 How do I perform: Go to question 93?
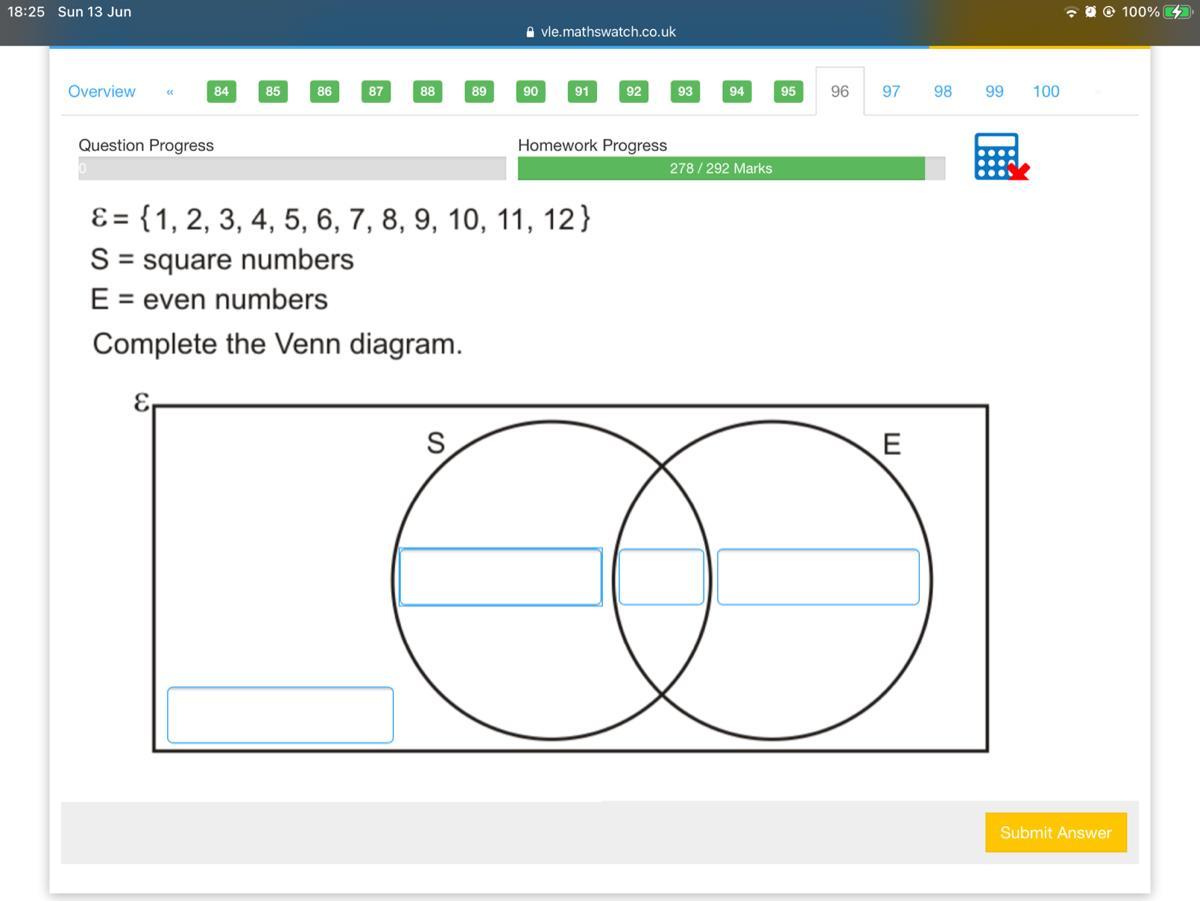coord(685,91)
